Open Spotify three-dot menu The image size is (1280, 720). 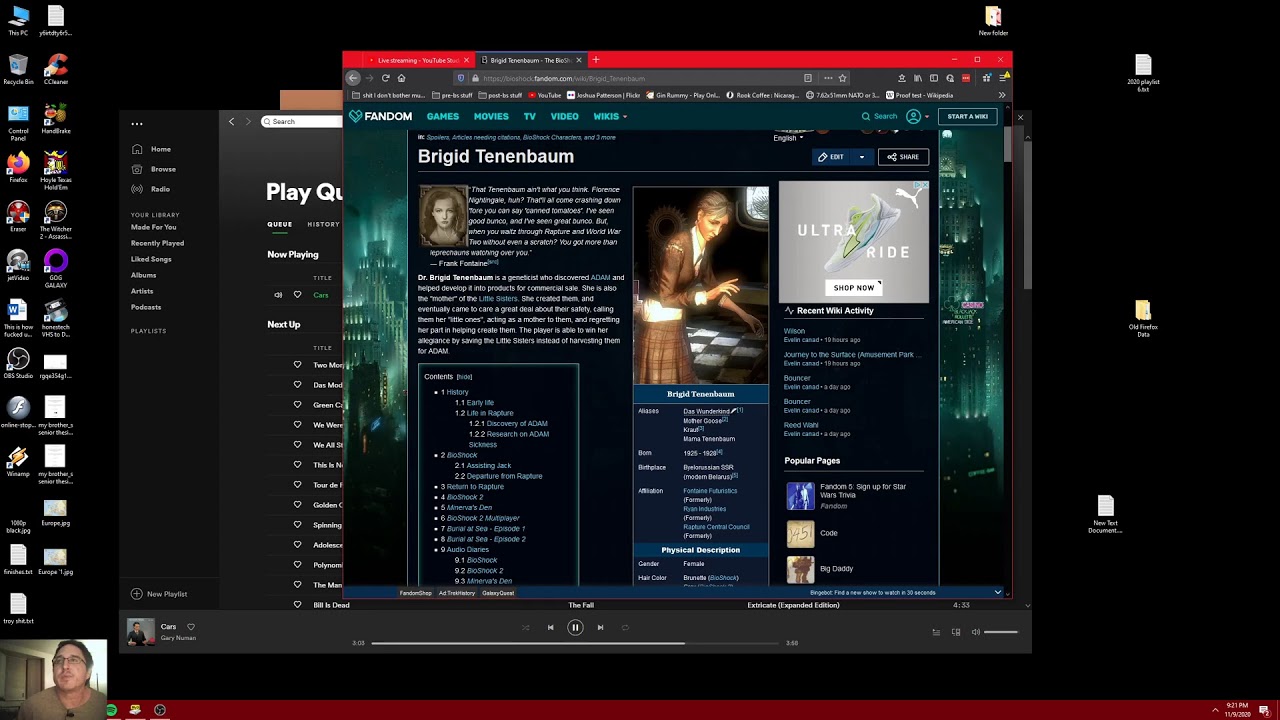click(137, 124)
